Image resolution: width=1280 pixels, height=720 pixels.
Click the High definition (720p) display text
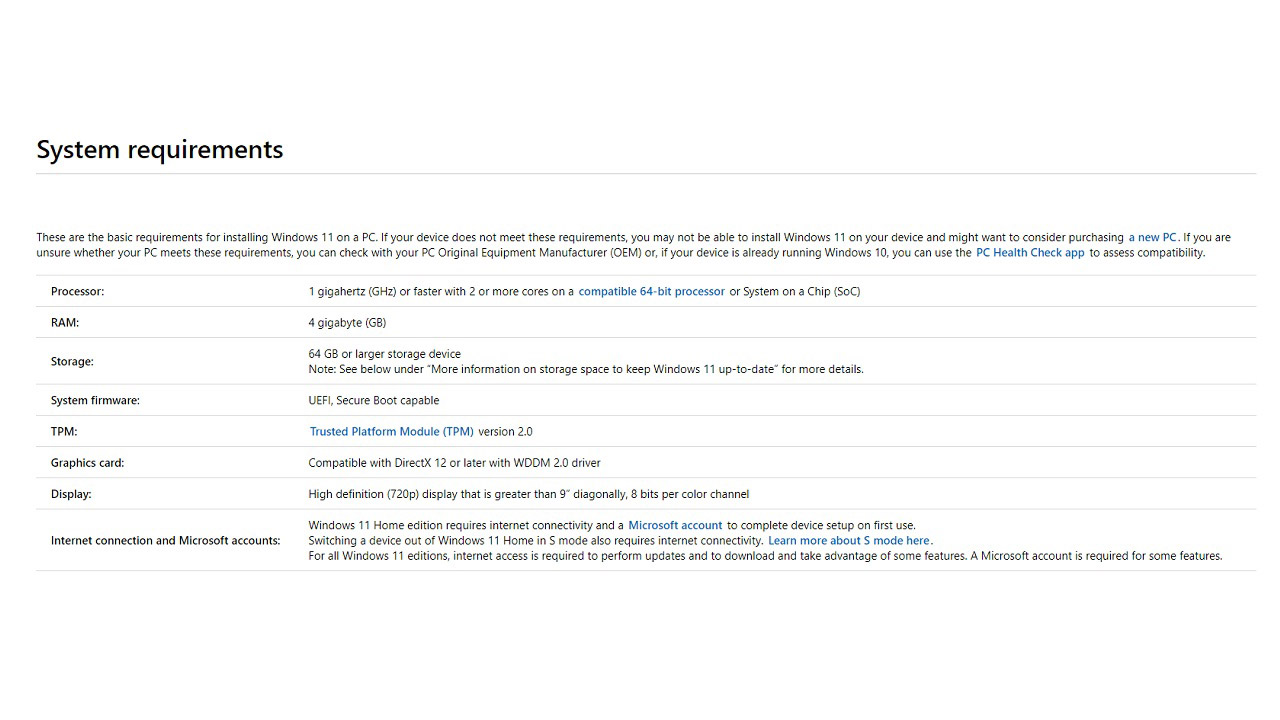coord(528,494)
